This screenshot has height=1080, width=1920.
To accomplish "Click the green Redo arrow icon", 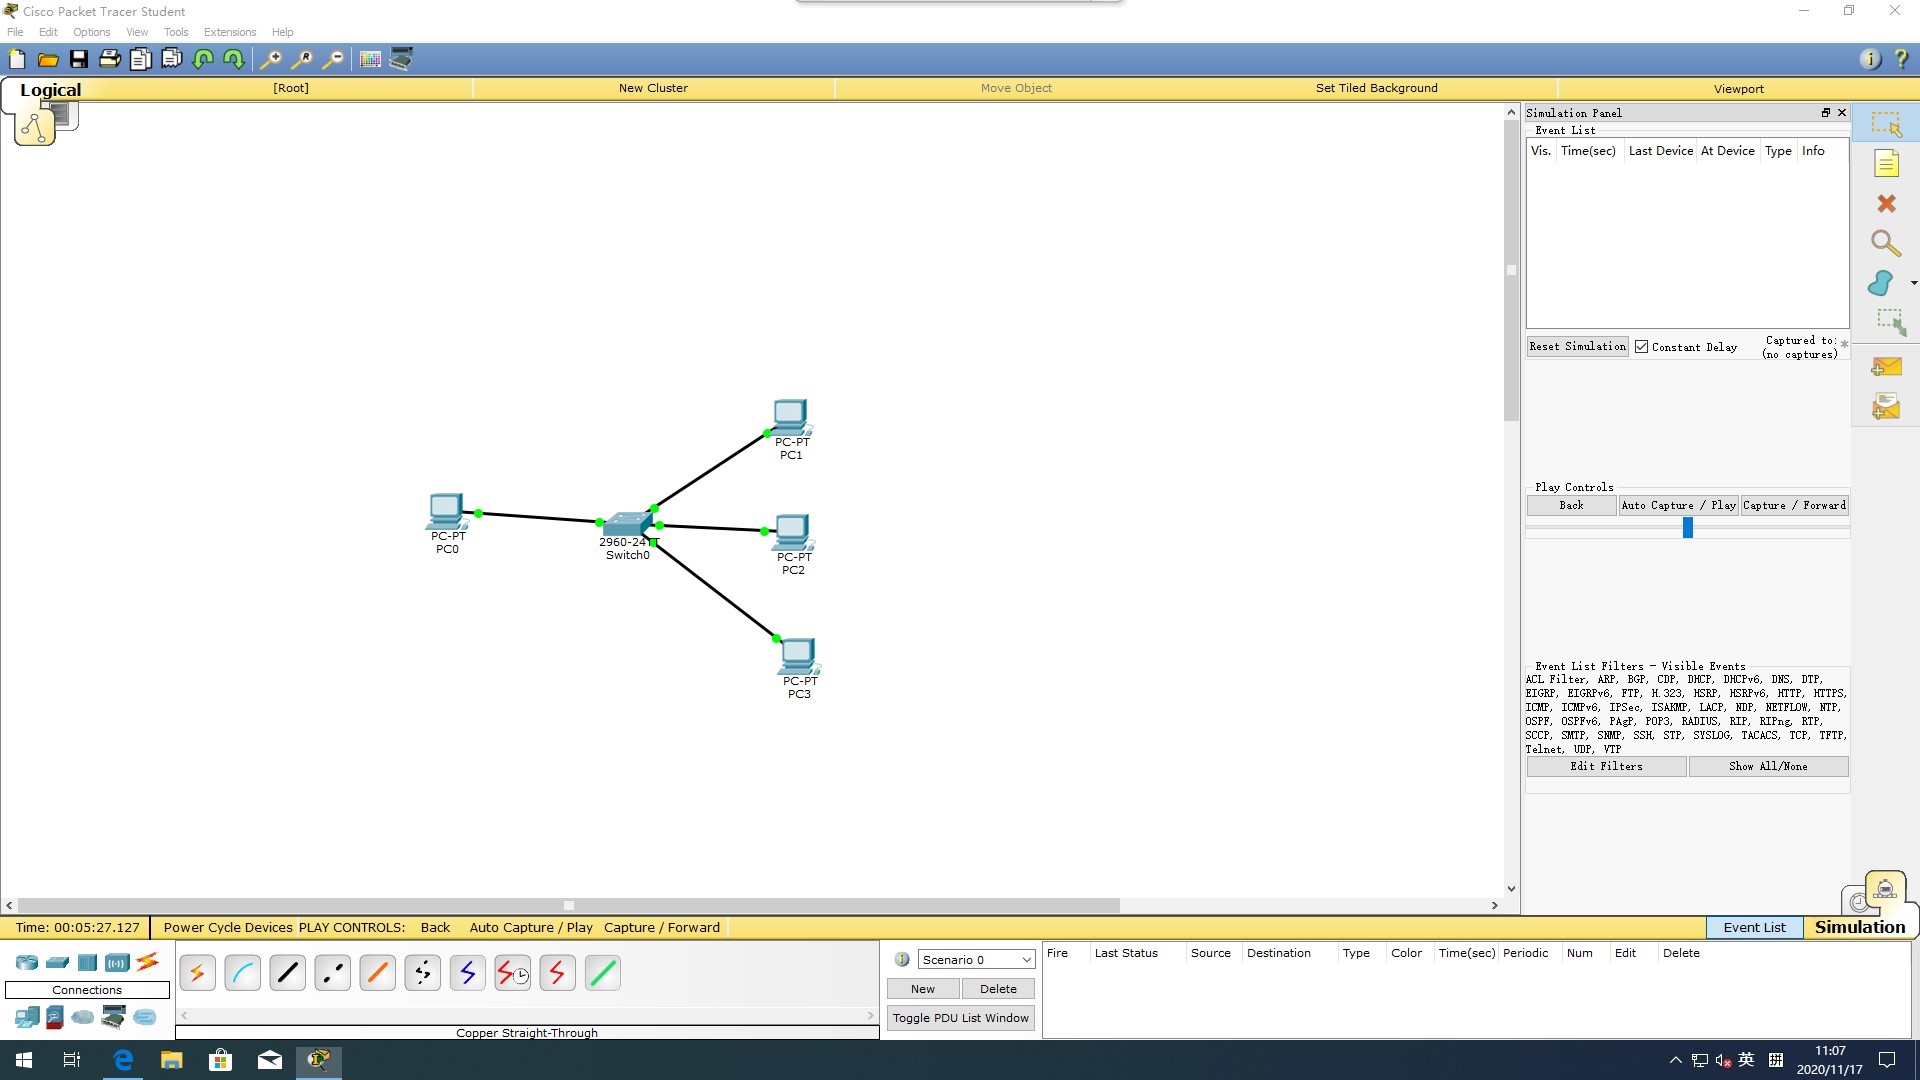I will (234, 59).
